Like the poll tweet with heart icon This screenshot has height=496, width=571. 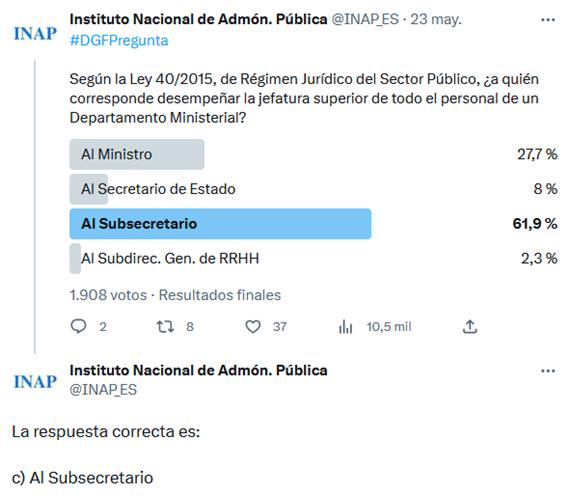(253, 327)
